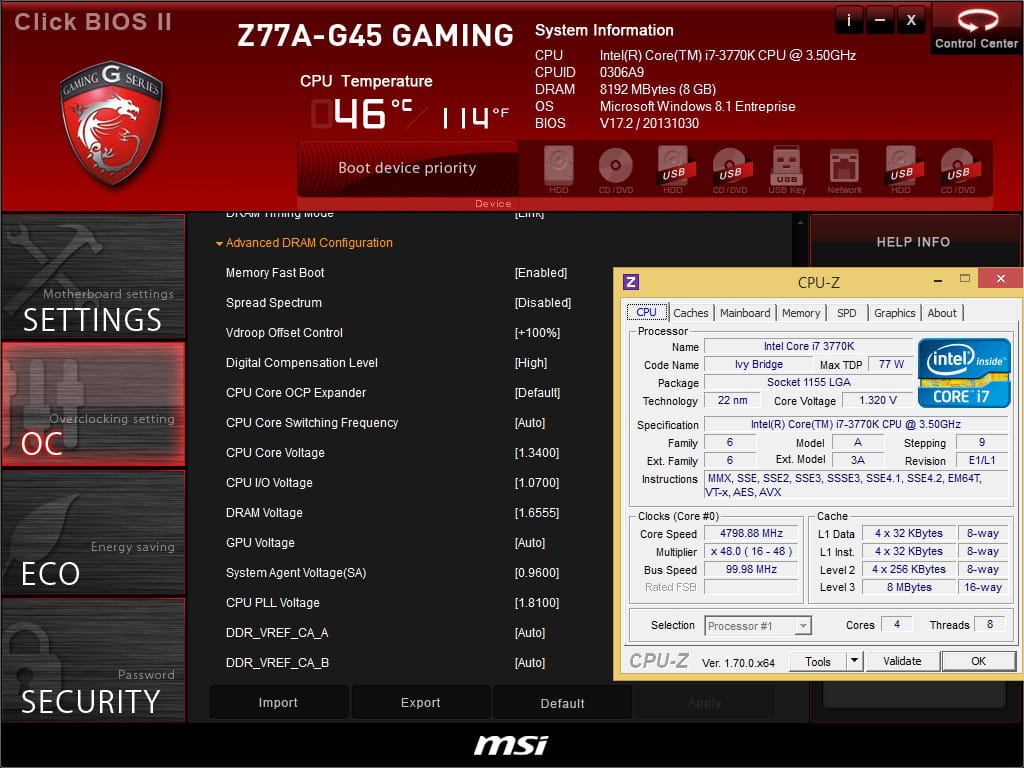Click the HELP INFO panel header
This screenshot has height=768, width=1024.
click(913, 242)
